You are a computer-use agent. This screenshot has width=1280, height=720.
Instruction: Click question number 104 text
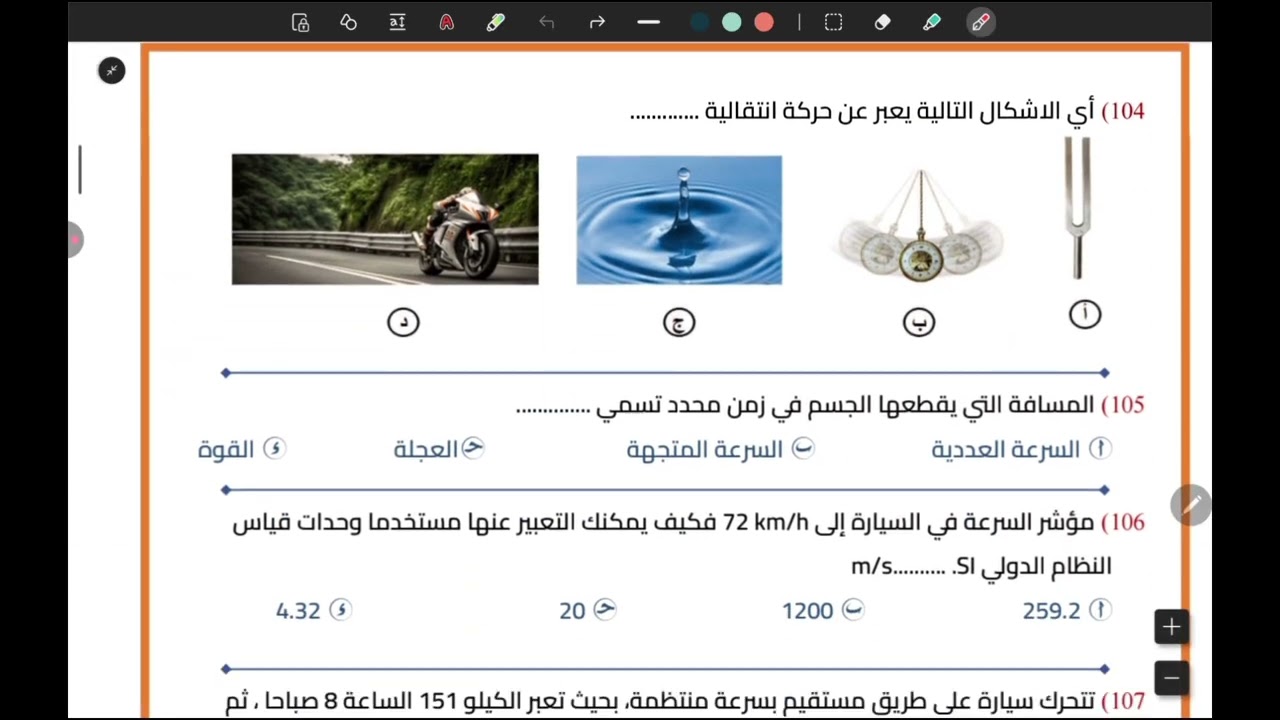pos(1123,111)
